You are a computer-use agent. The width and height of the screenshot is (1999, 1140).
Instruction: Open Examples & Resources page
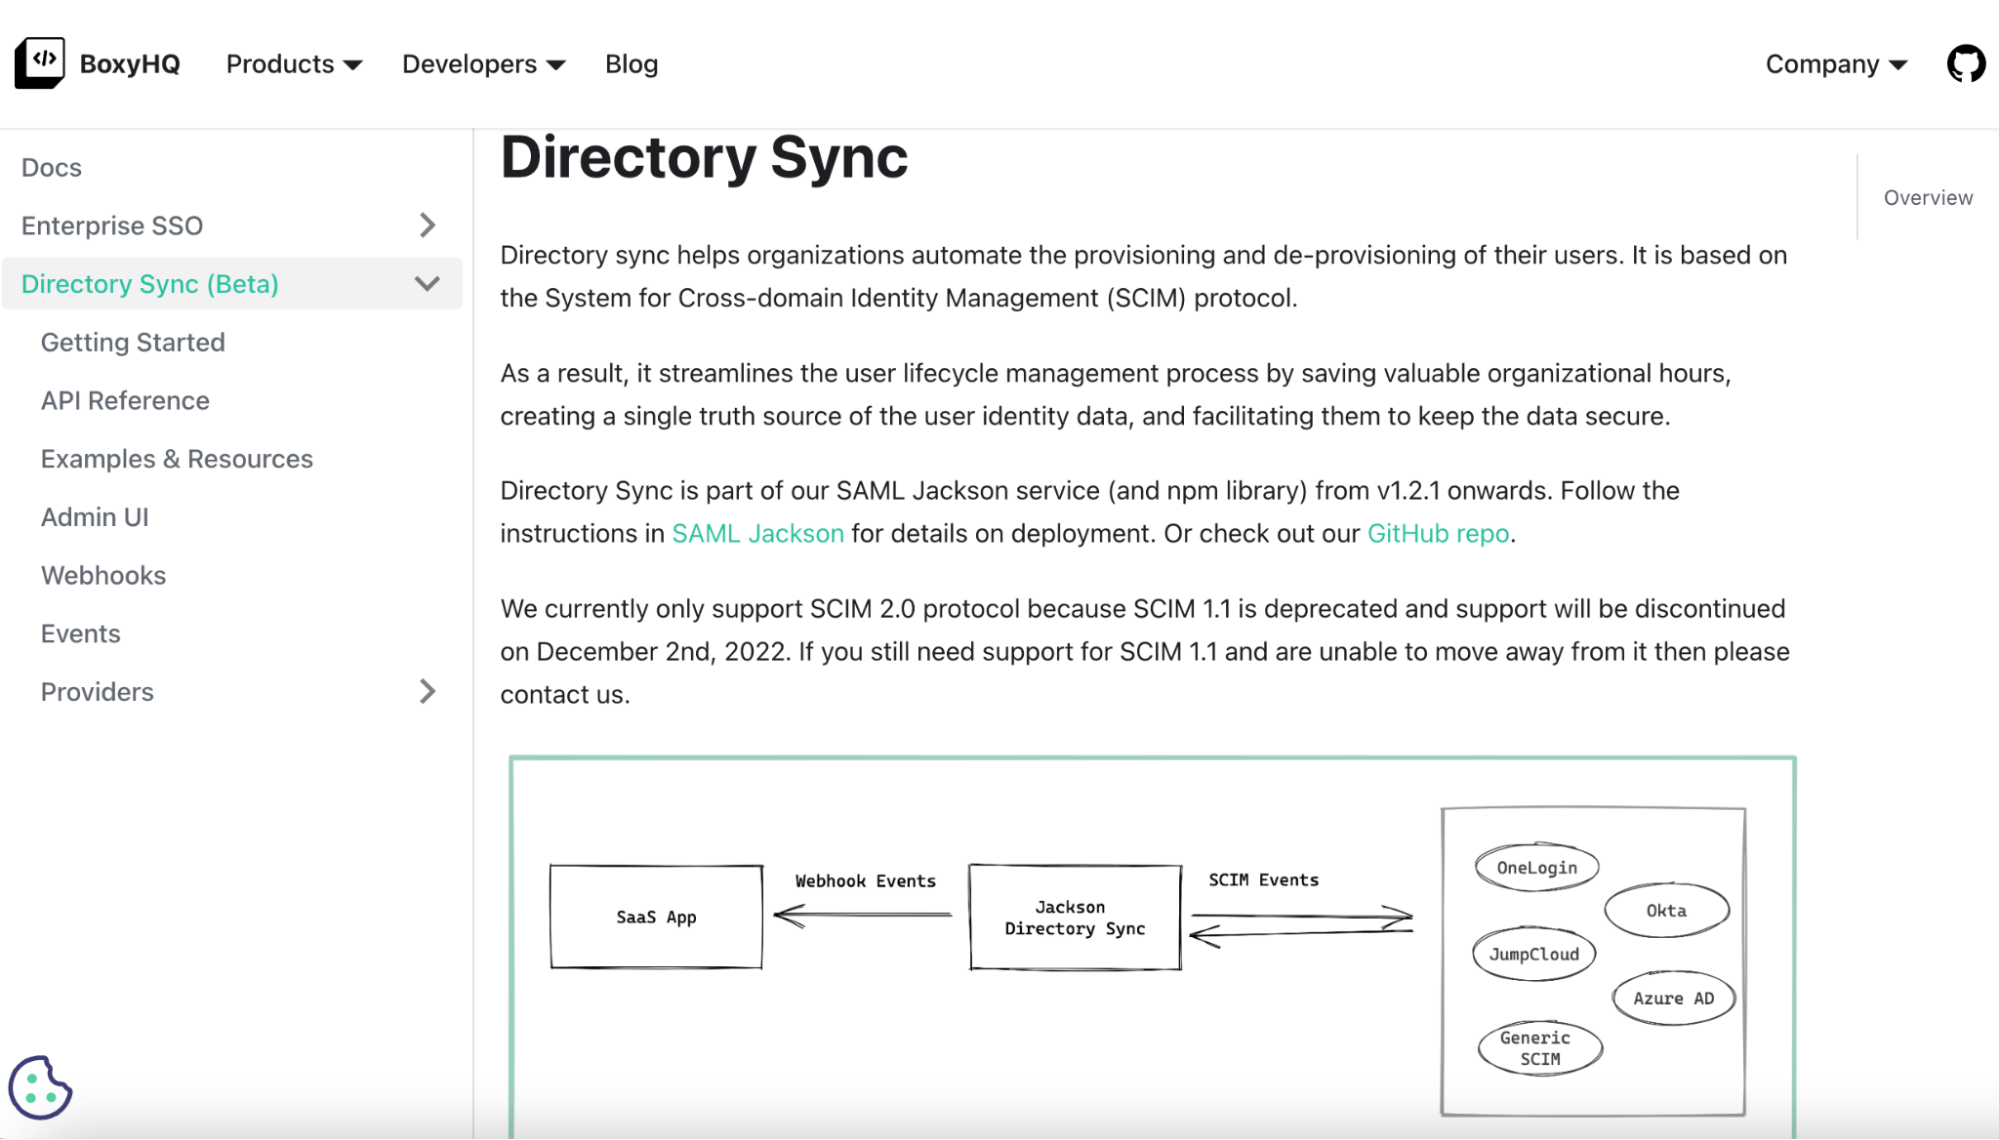[177, 459]
